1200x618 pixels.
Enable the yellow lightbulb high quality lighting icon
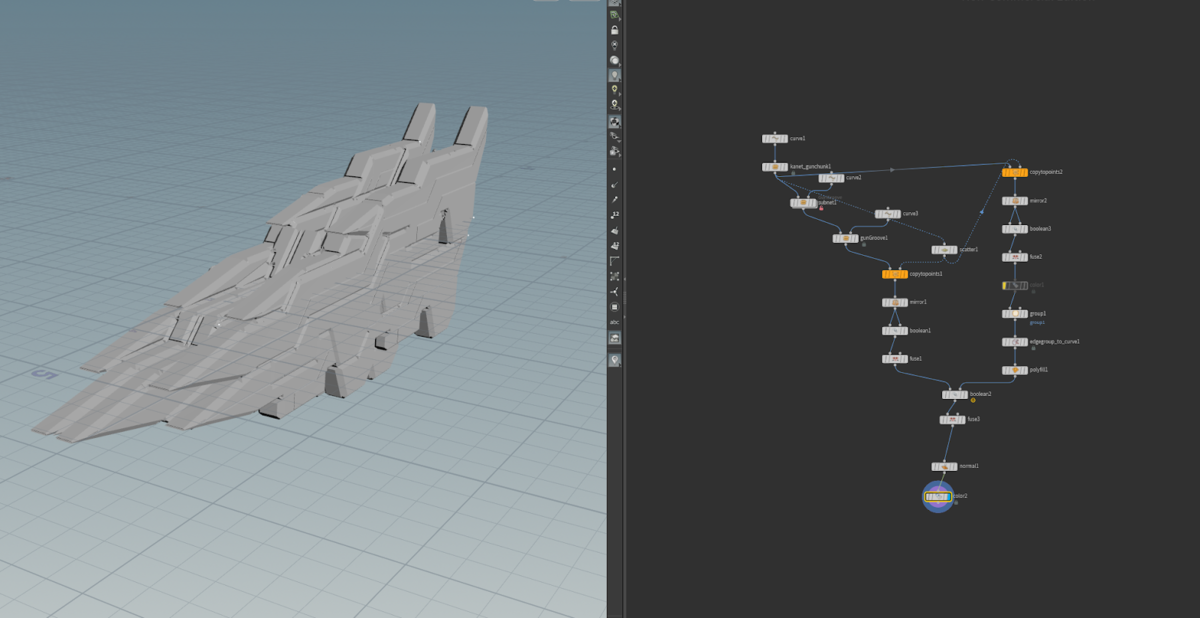tap(614, 89)
